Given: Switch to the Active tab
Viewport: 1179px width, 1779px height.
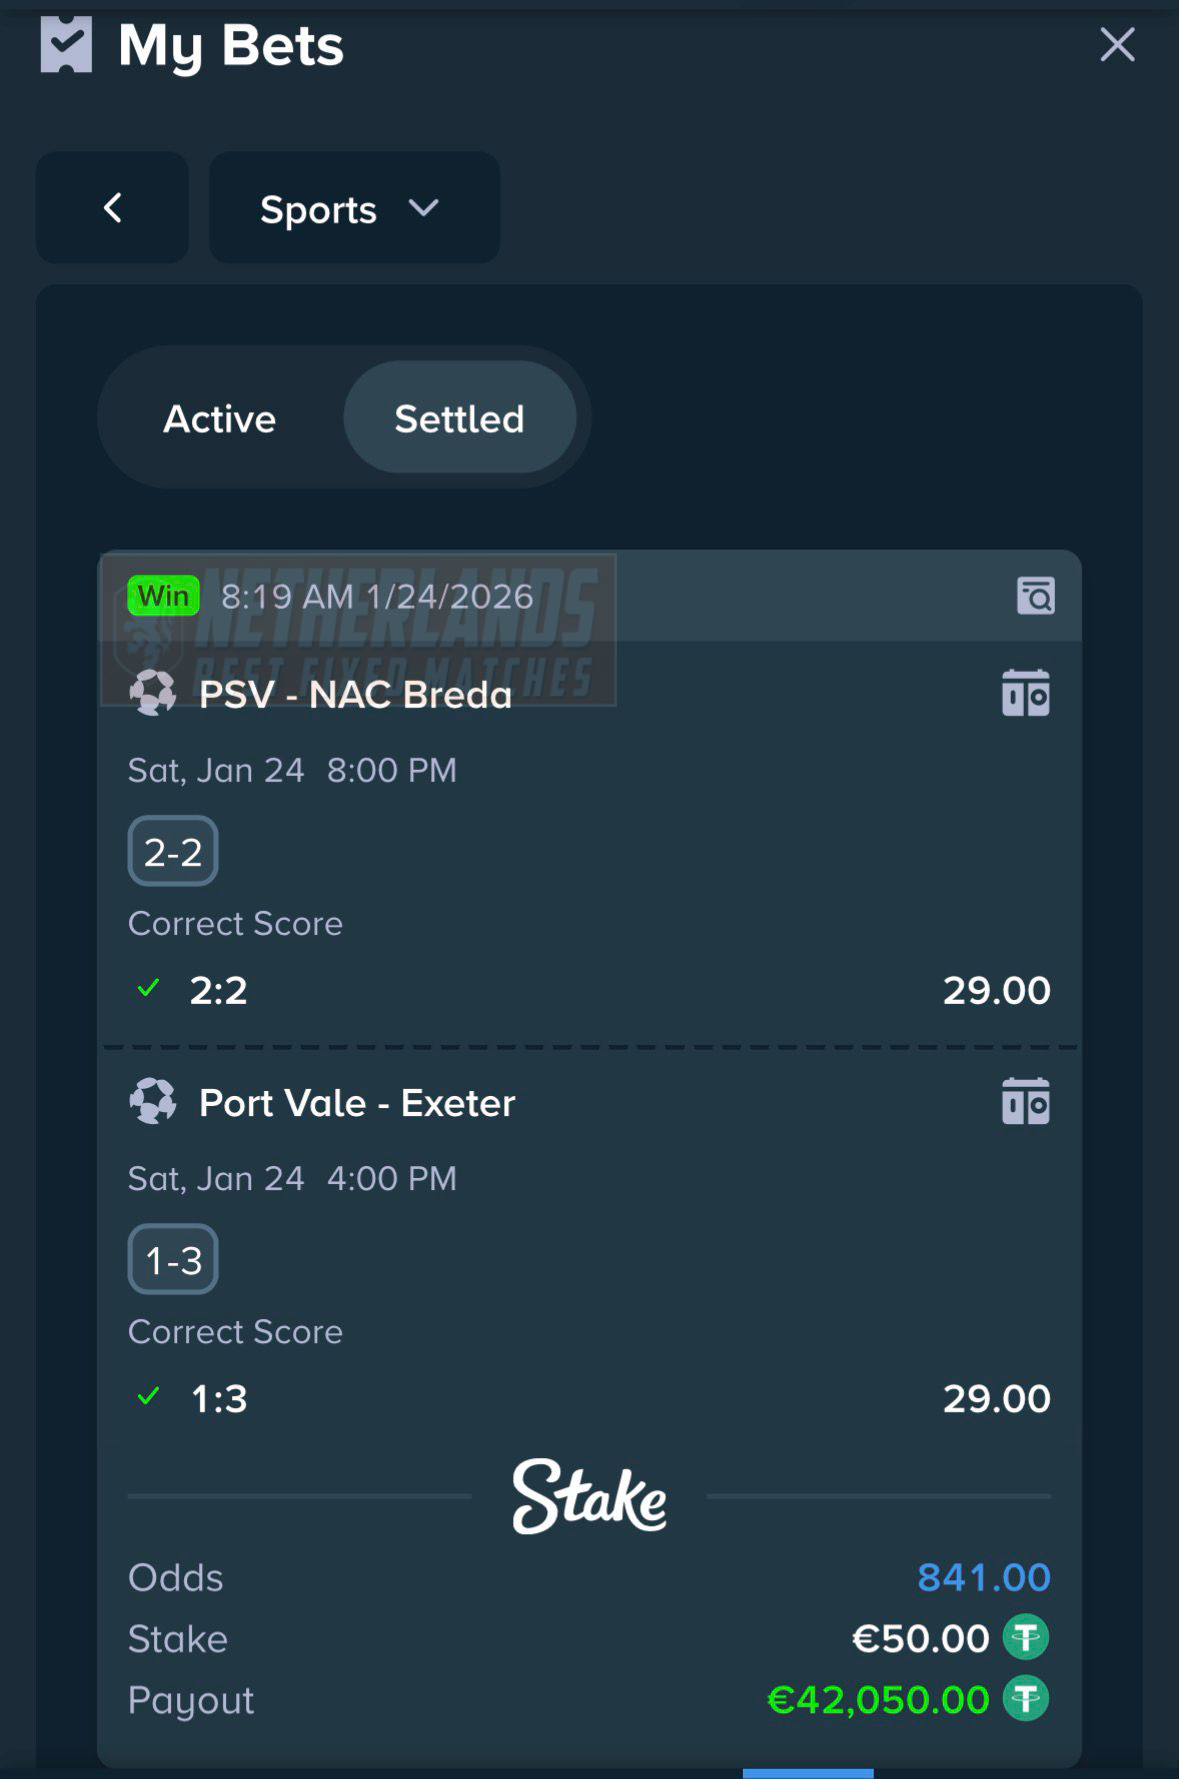Looking at the screenshot, I should click(218, 418).
